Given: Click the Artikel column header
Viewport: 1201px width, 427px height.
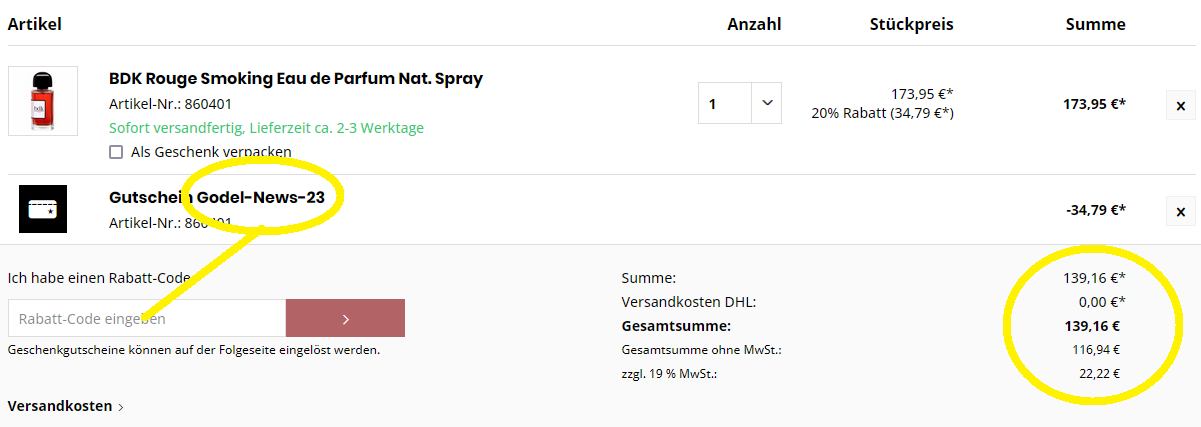Looking at the screenshot, I should [x=35, y=24].
